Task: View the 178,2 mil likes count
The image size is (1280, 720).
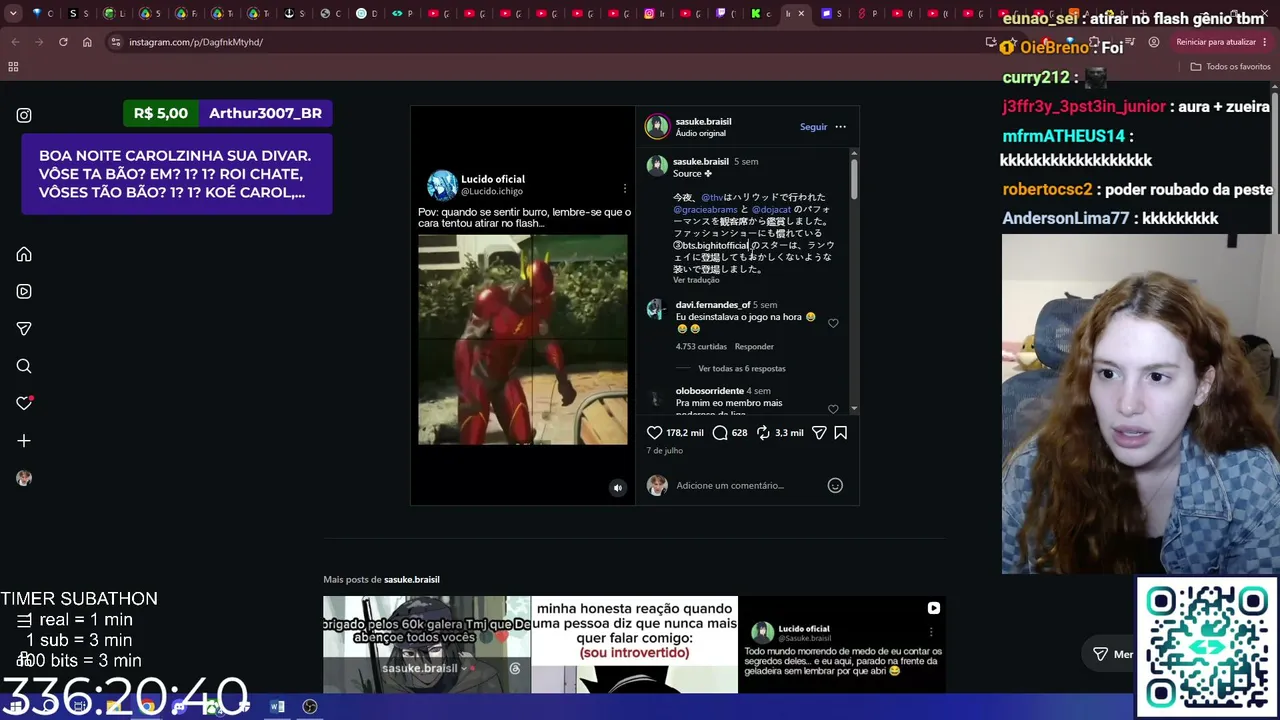Action: (685, 433)
